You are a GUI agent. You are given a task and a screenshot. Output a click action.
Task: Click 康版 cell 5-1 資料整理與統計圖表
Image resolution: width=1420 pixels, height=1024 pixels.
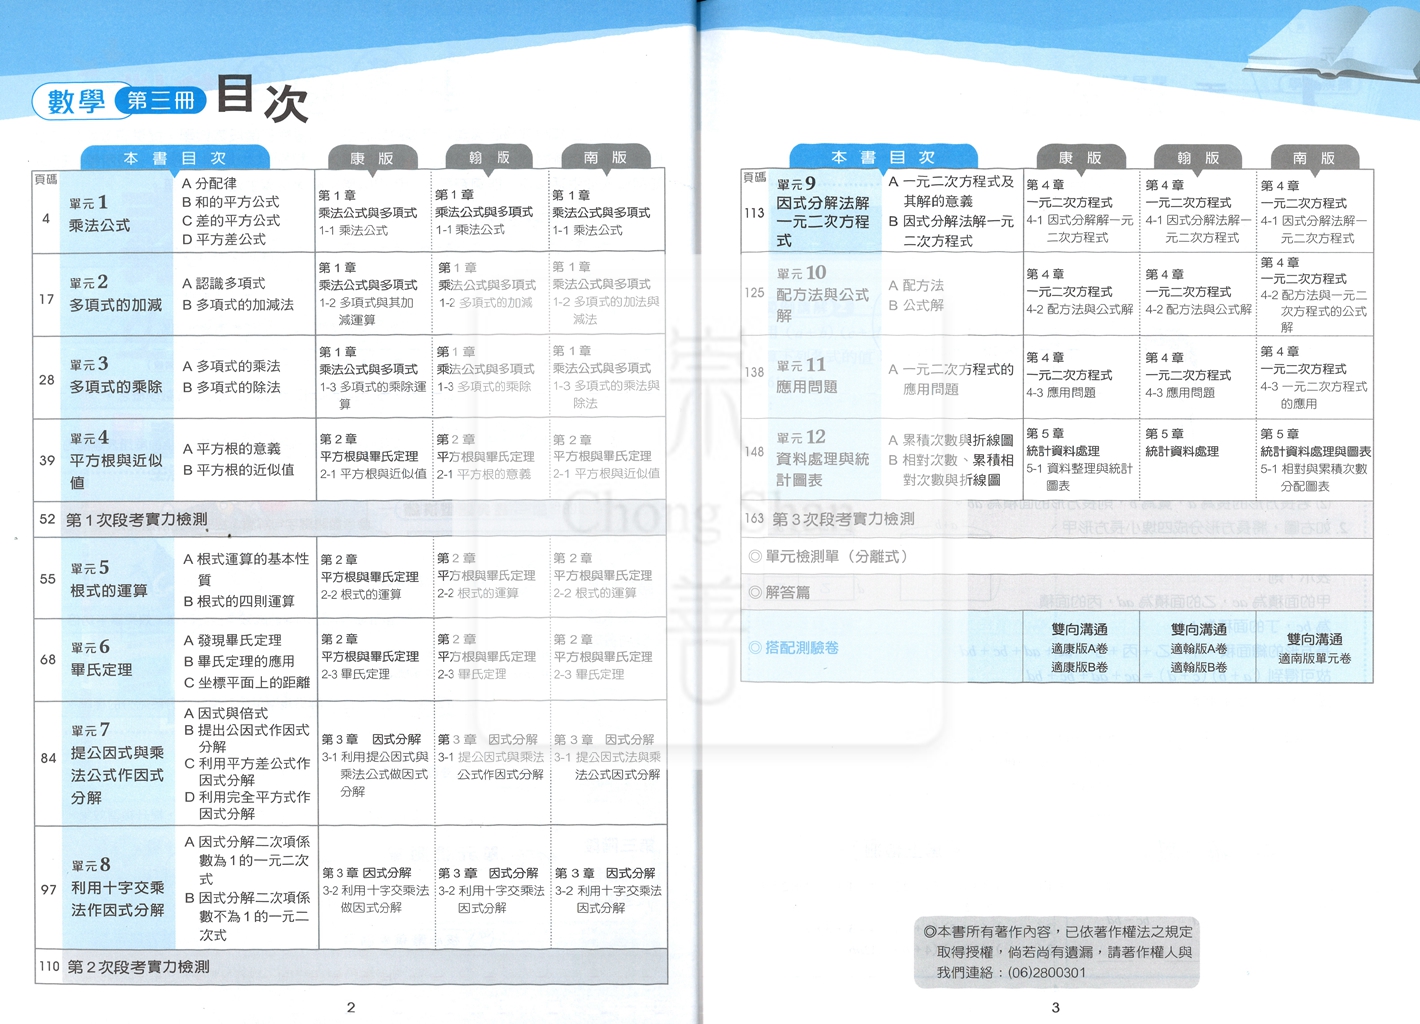pos(1080,477)
